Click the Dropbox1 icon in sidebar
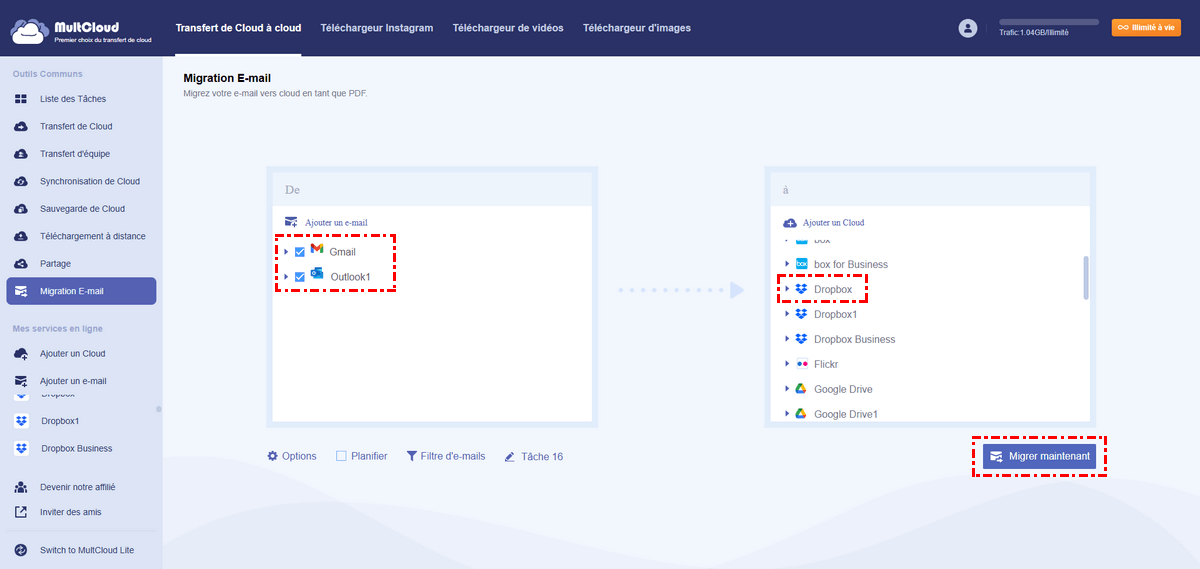 [x=21, y=421]
